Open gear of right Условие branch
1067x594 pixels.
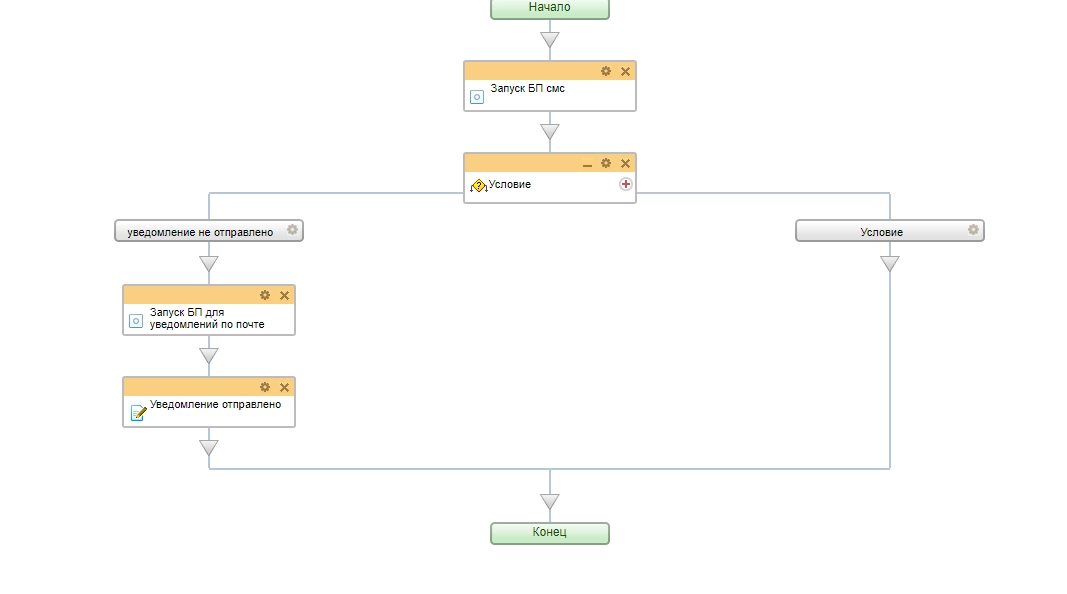click(973, 230)
